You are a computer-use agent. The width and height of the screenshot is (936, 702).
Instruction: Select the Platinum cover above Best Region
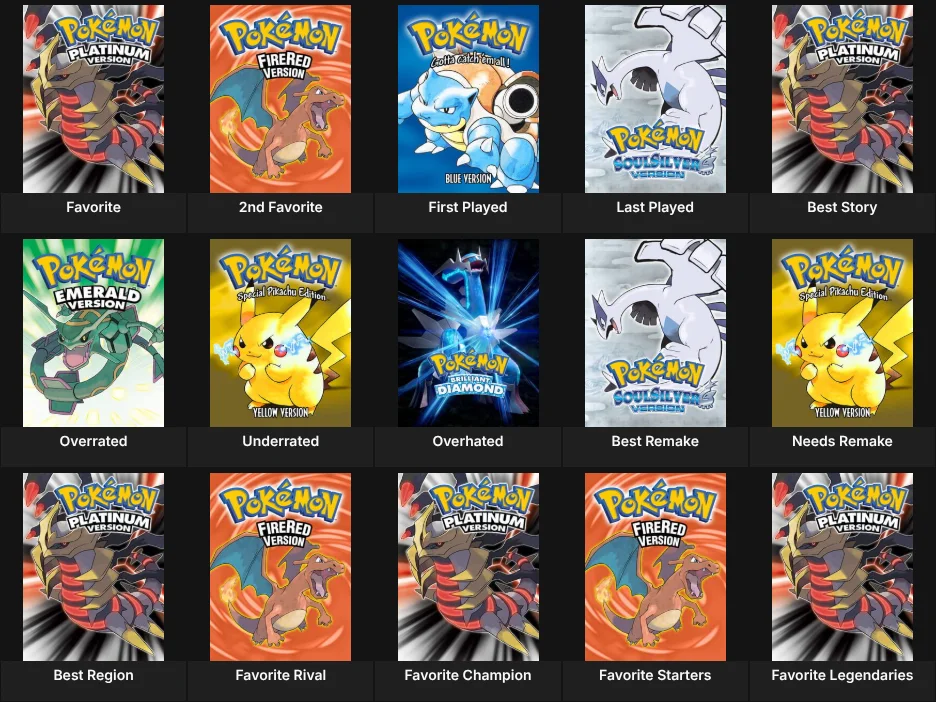pyautogui.click(x=93, y=567)
